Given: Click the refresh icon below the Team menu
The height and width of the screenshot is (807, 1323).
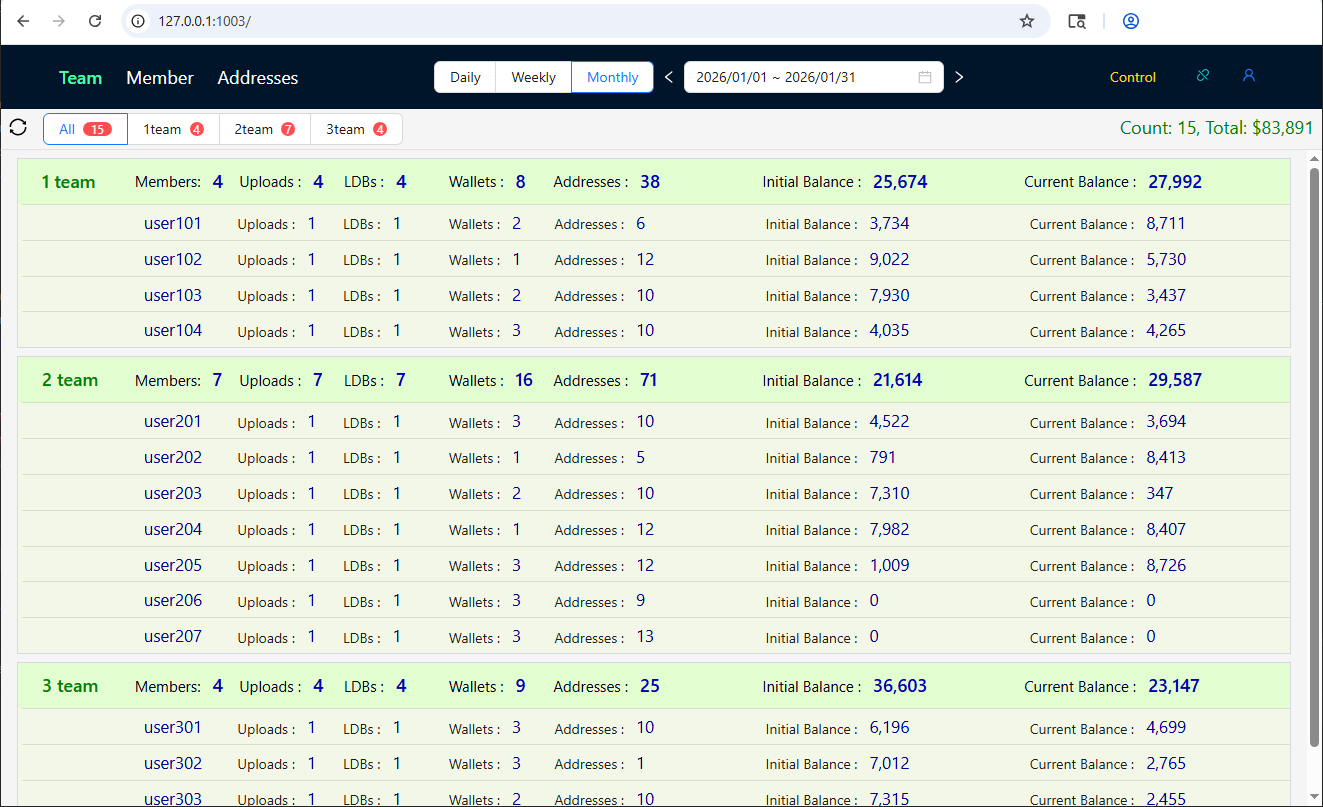Looking at the screenshot, I should pyautogui.click(x=18, y=127).
